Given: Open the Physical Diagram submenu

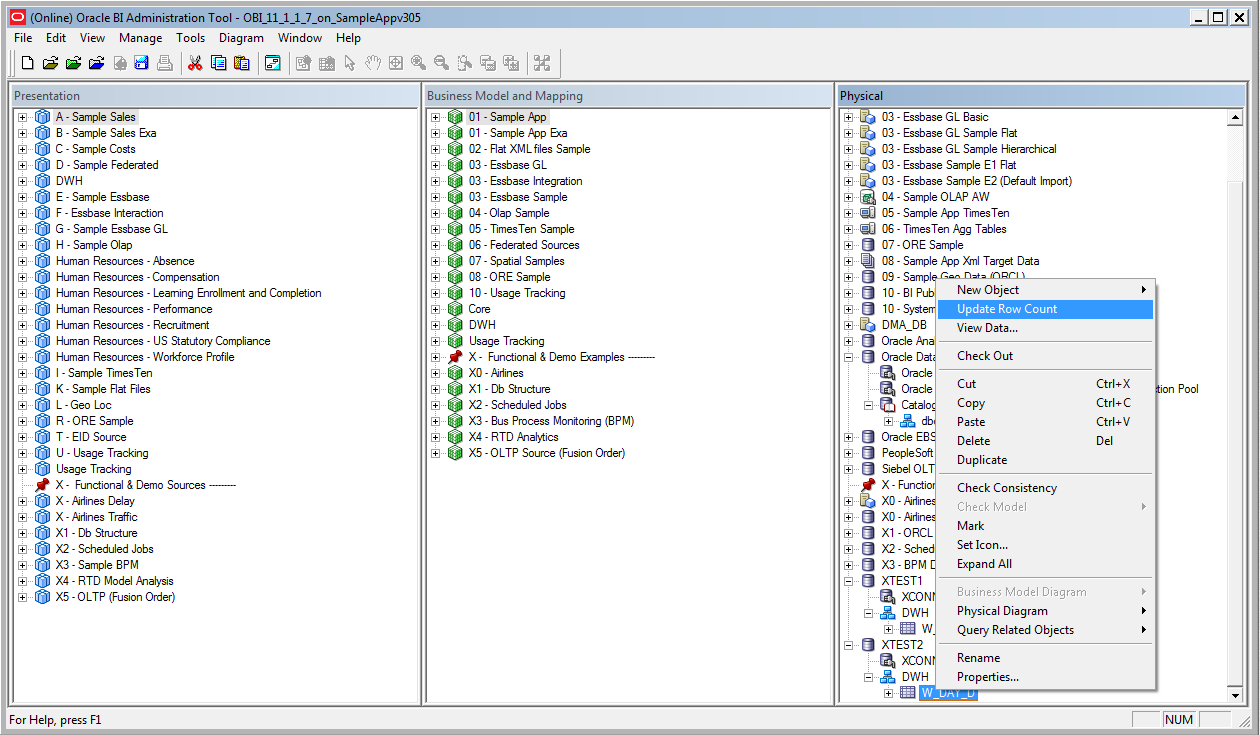Looking at the screenshot, I should [1045, 611].
